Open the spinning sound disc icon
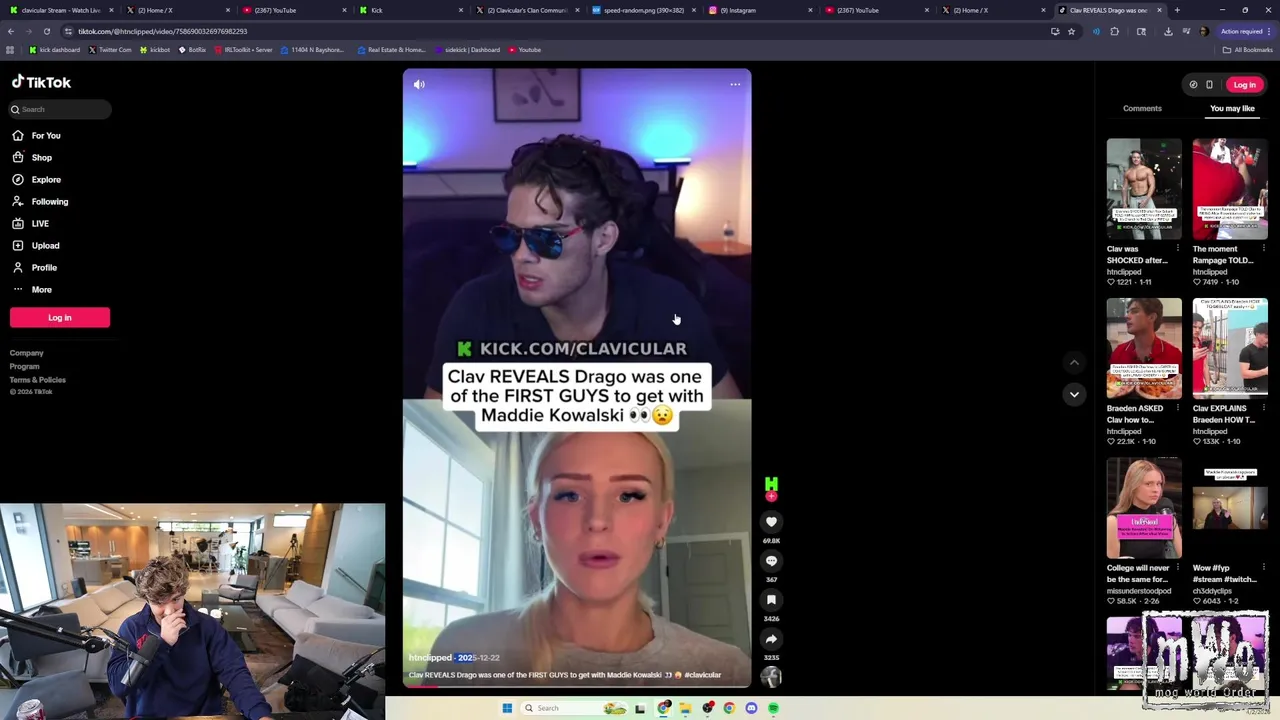The height and width of the screenshot is (720, 1280). [771, 677]
